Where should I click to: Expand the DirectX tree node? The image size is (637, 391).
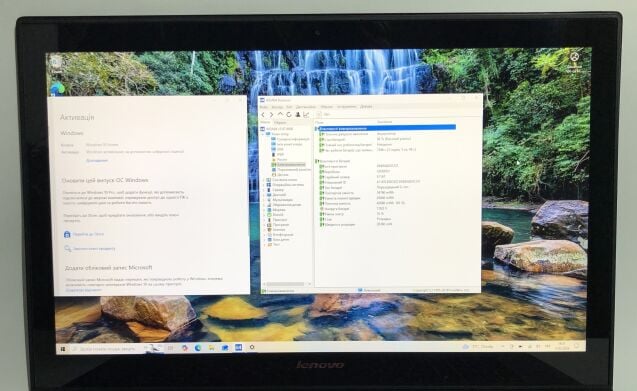[264, 215]
